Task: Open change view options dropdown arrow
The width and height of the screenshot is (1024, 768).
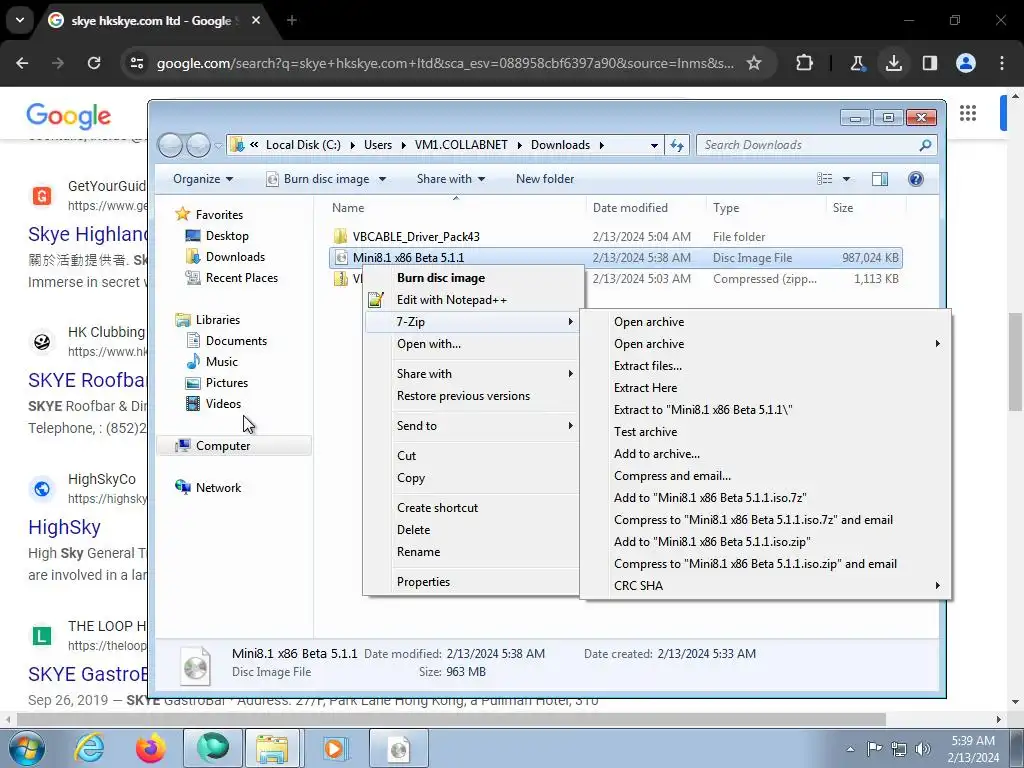Action: pyautogui.click(x=846, y=179)
